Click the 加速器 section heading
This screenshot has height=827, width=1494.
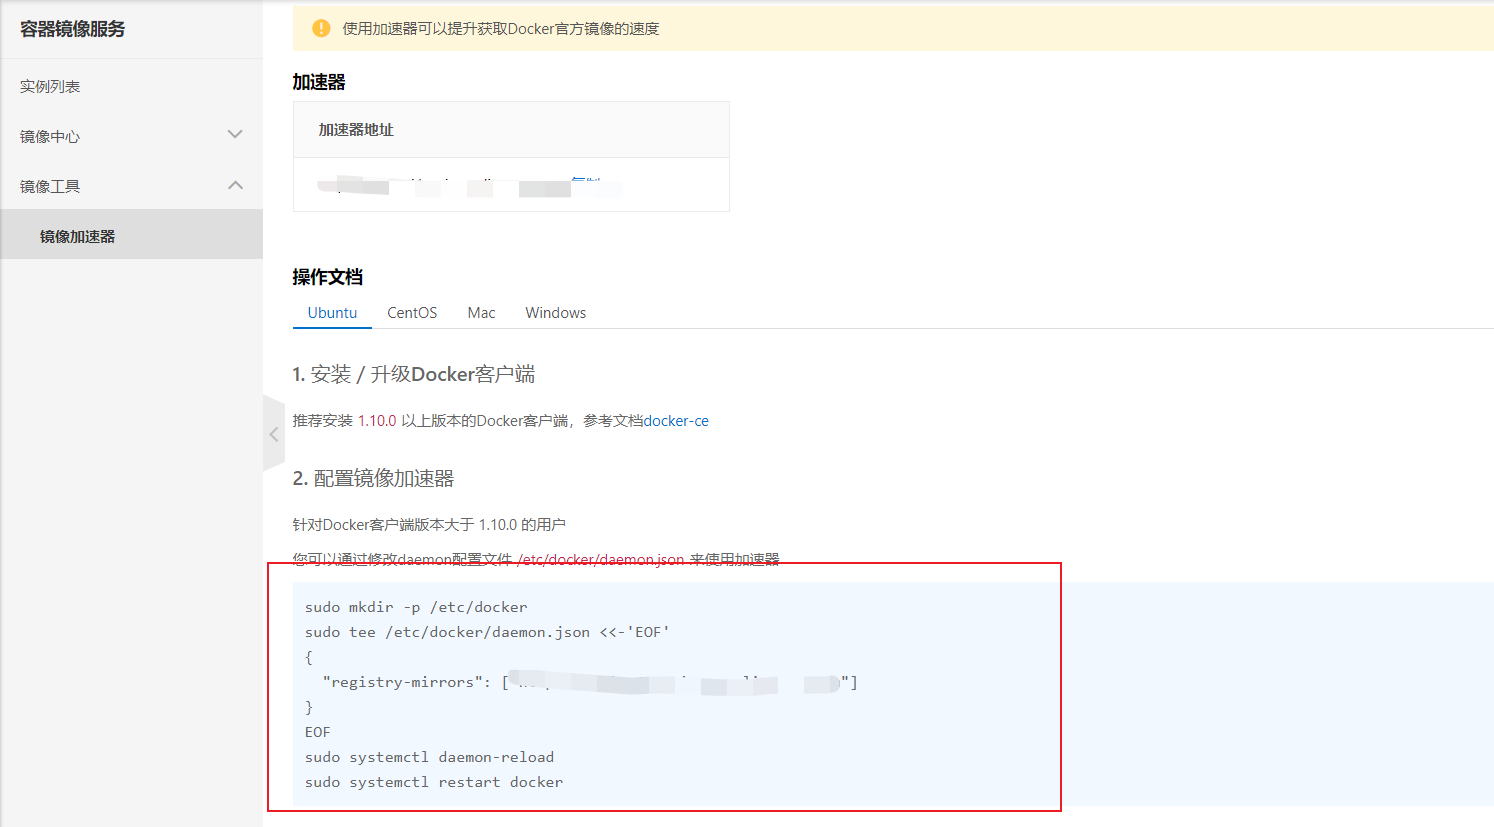point(319,82)
